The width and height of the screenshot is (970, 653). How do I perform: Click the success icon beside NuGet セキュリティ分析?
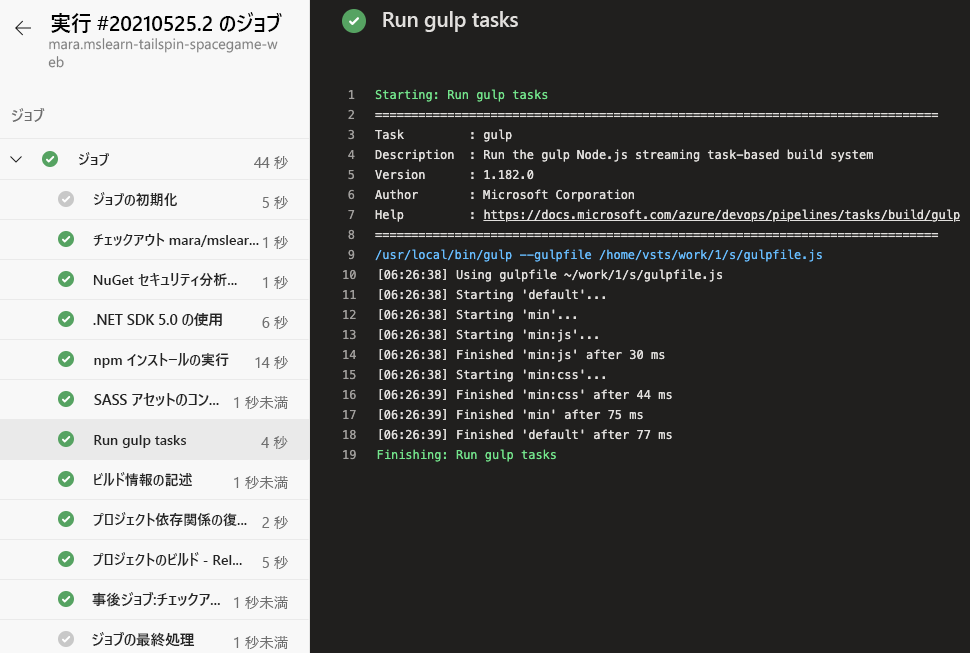[x=66, y=280]
